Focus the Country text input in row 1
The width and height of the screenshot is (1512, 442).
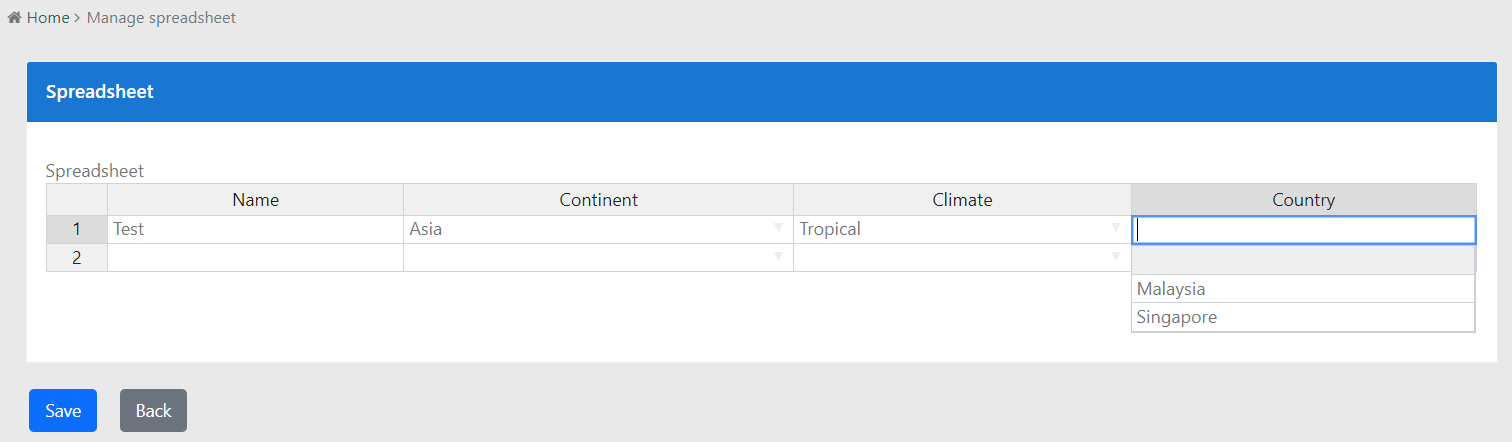pyautogui.click(x=1303, y=230)
